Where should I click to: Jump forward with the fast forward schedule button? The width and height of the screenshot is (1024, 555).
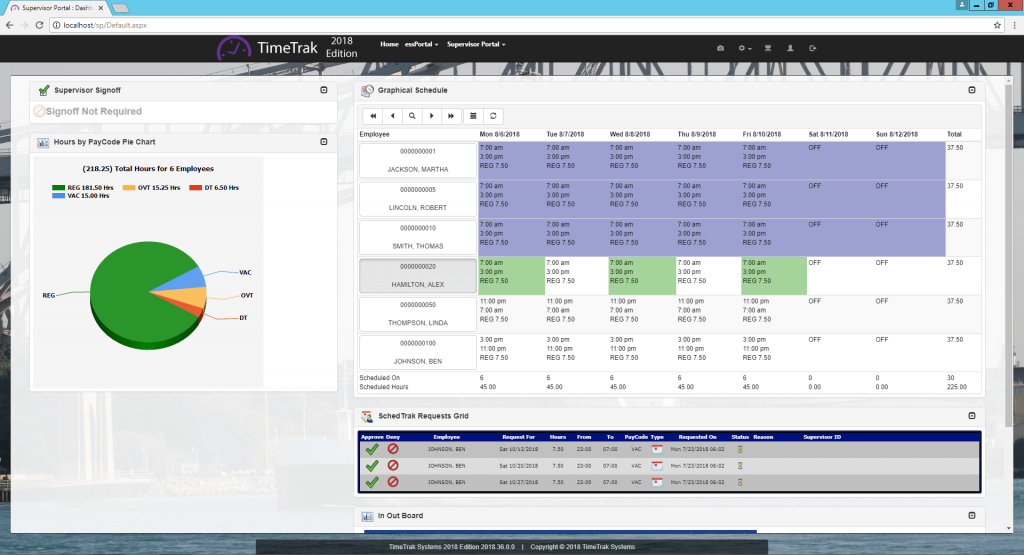[x=451, y=116]
